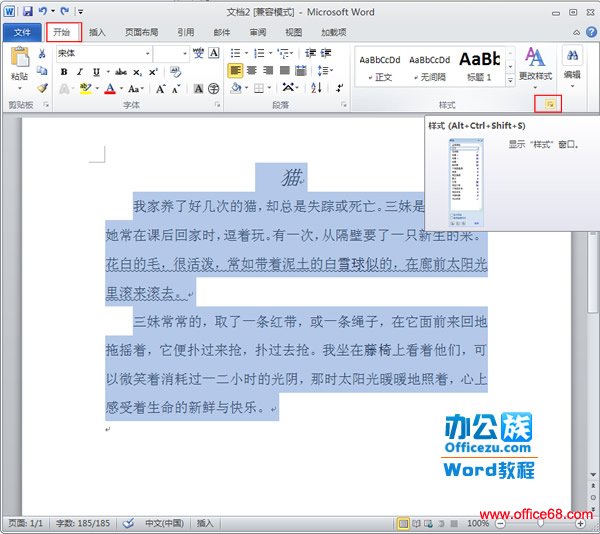Screen dimensions: 600x534
Task: Select Distributed alignment
Action: tap(301, 70)
